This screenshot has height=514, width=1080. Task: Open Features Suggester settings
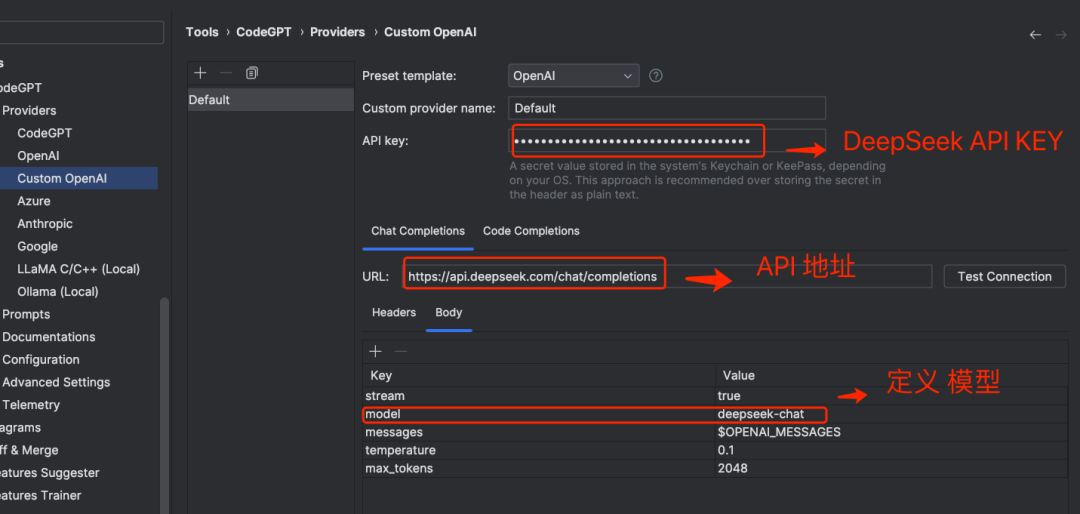pyautogui.click(x=49, y=473)
